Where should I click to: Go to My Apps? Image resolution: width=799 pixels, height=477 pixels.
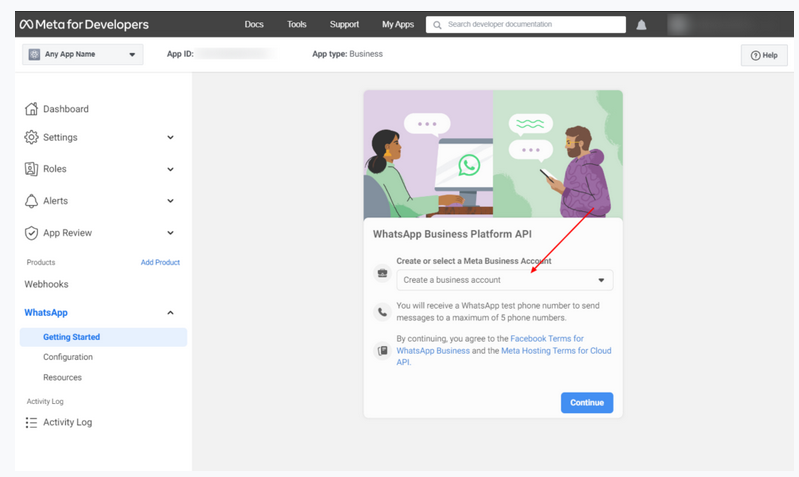(398, 24)
